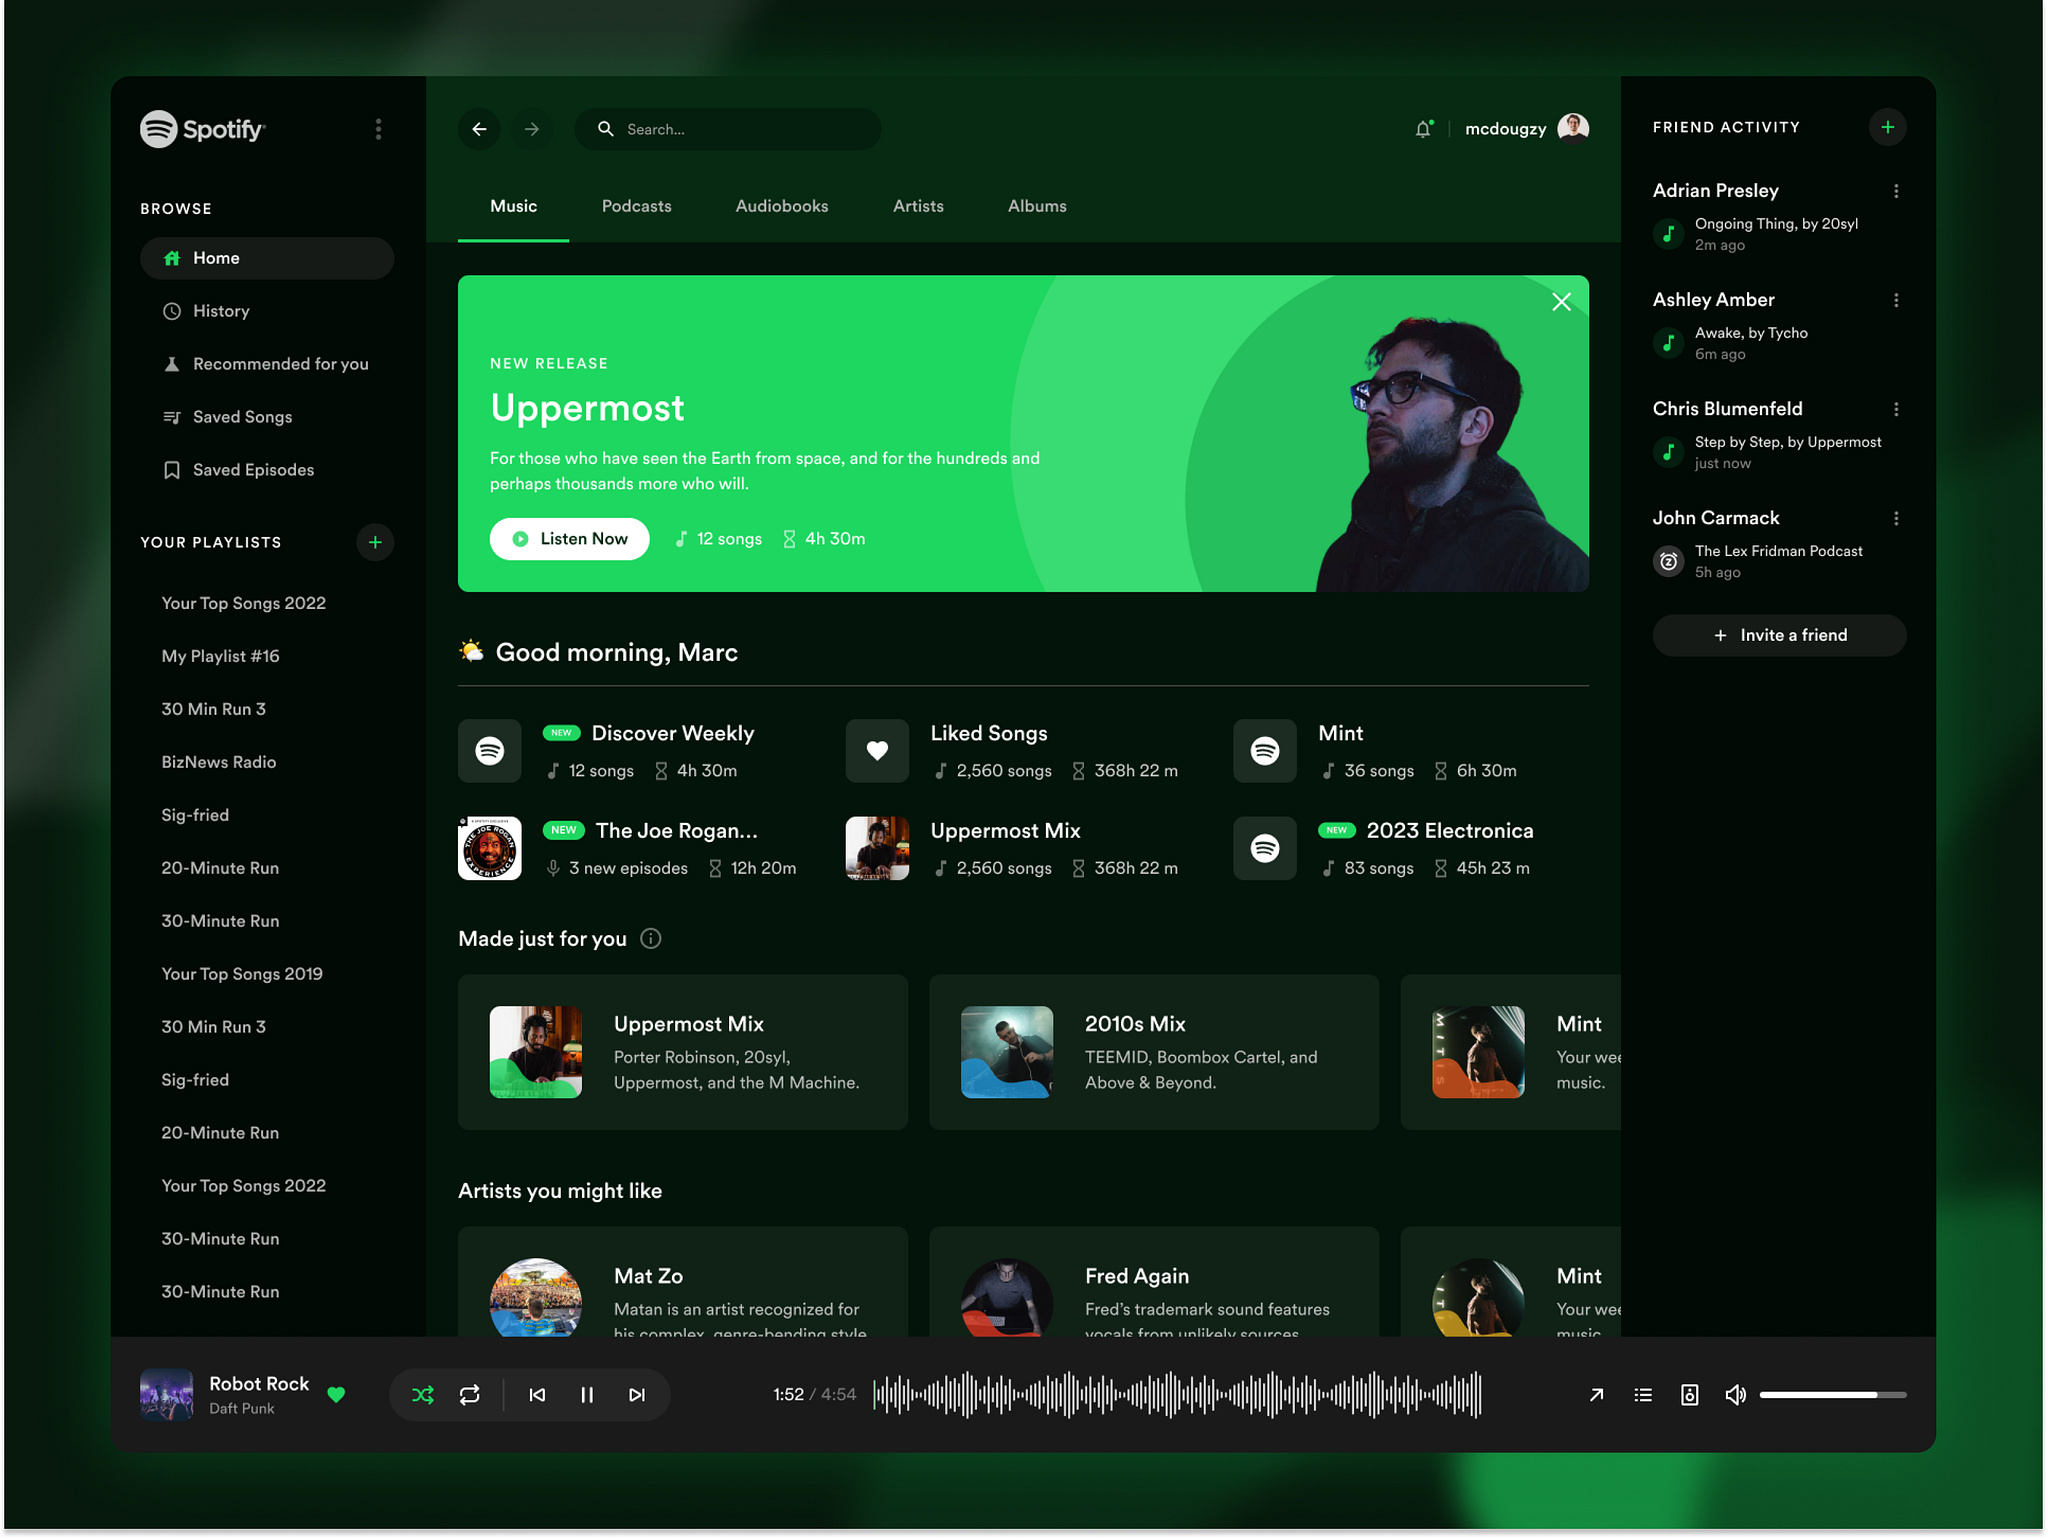
Task: Adjust the volume slider
Action: [1833, 1395]
